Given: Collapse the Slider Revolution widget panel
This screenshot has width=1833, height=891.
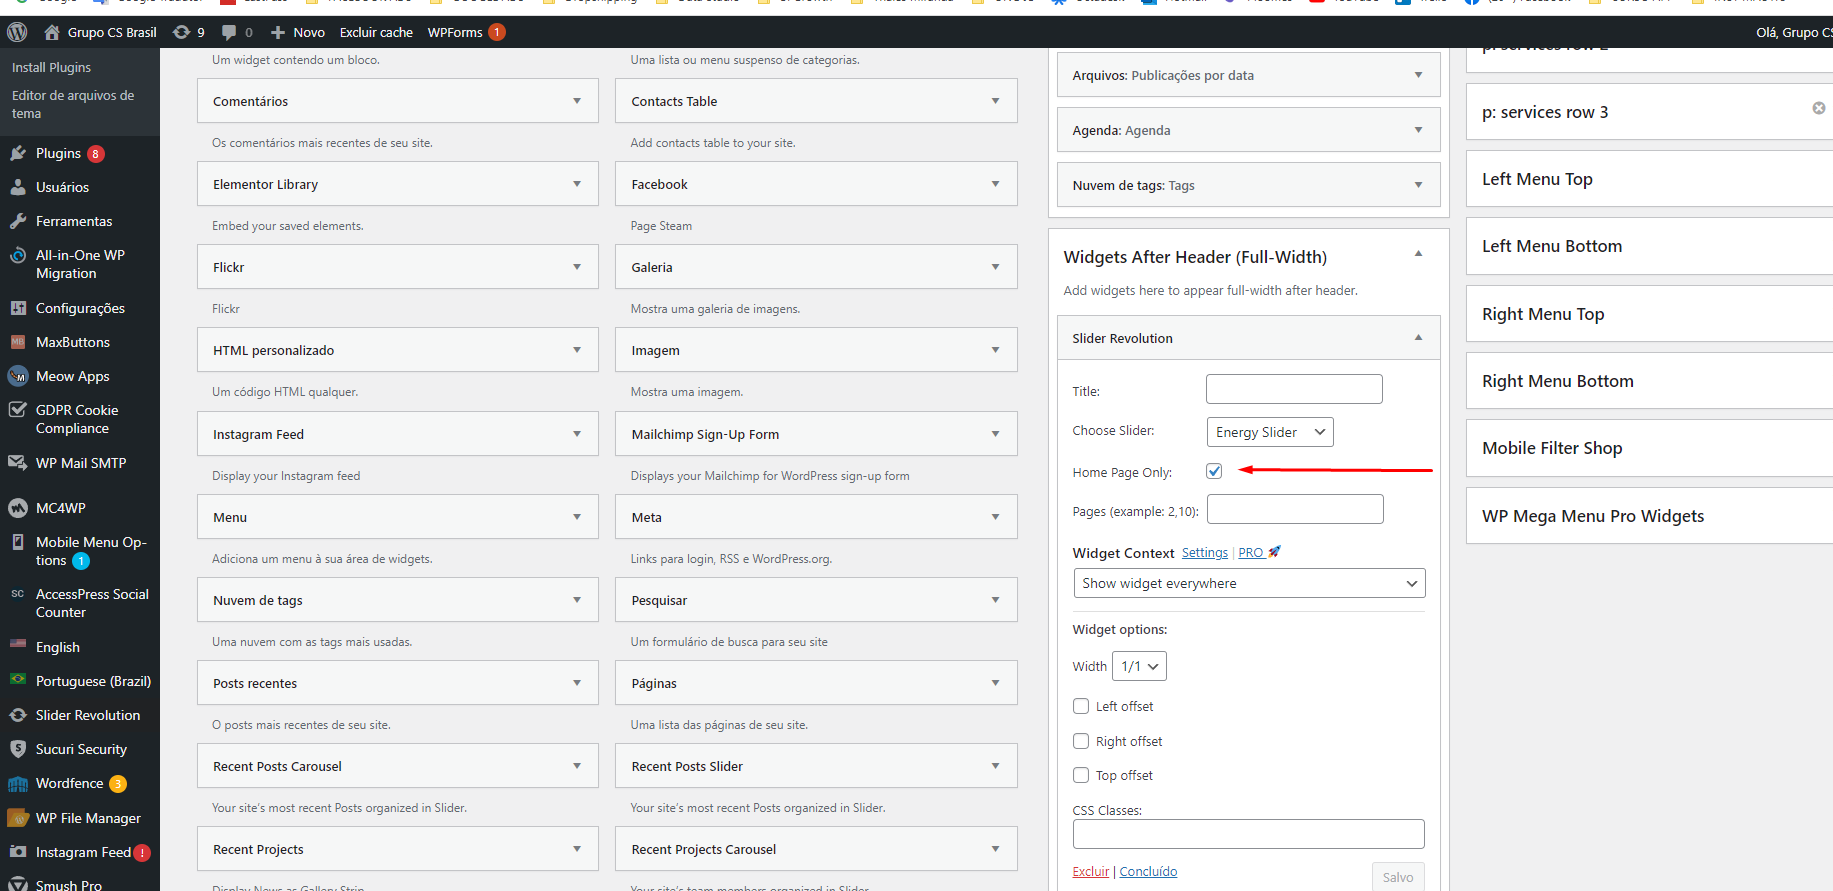Looking at the screenshot, I should point(1418,338).
